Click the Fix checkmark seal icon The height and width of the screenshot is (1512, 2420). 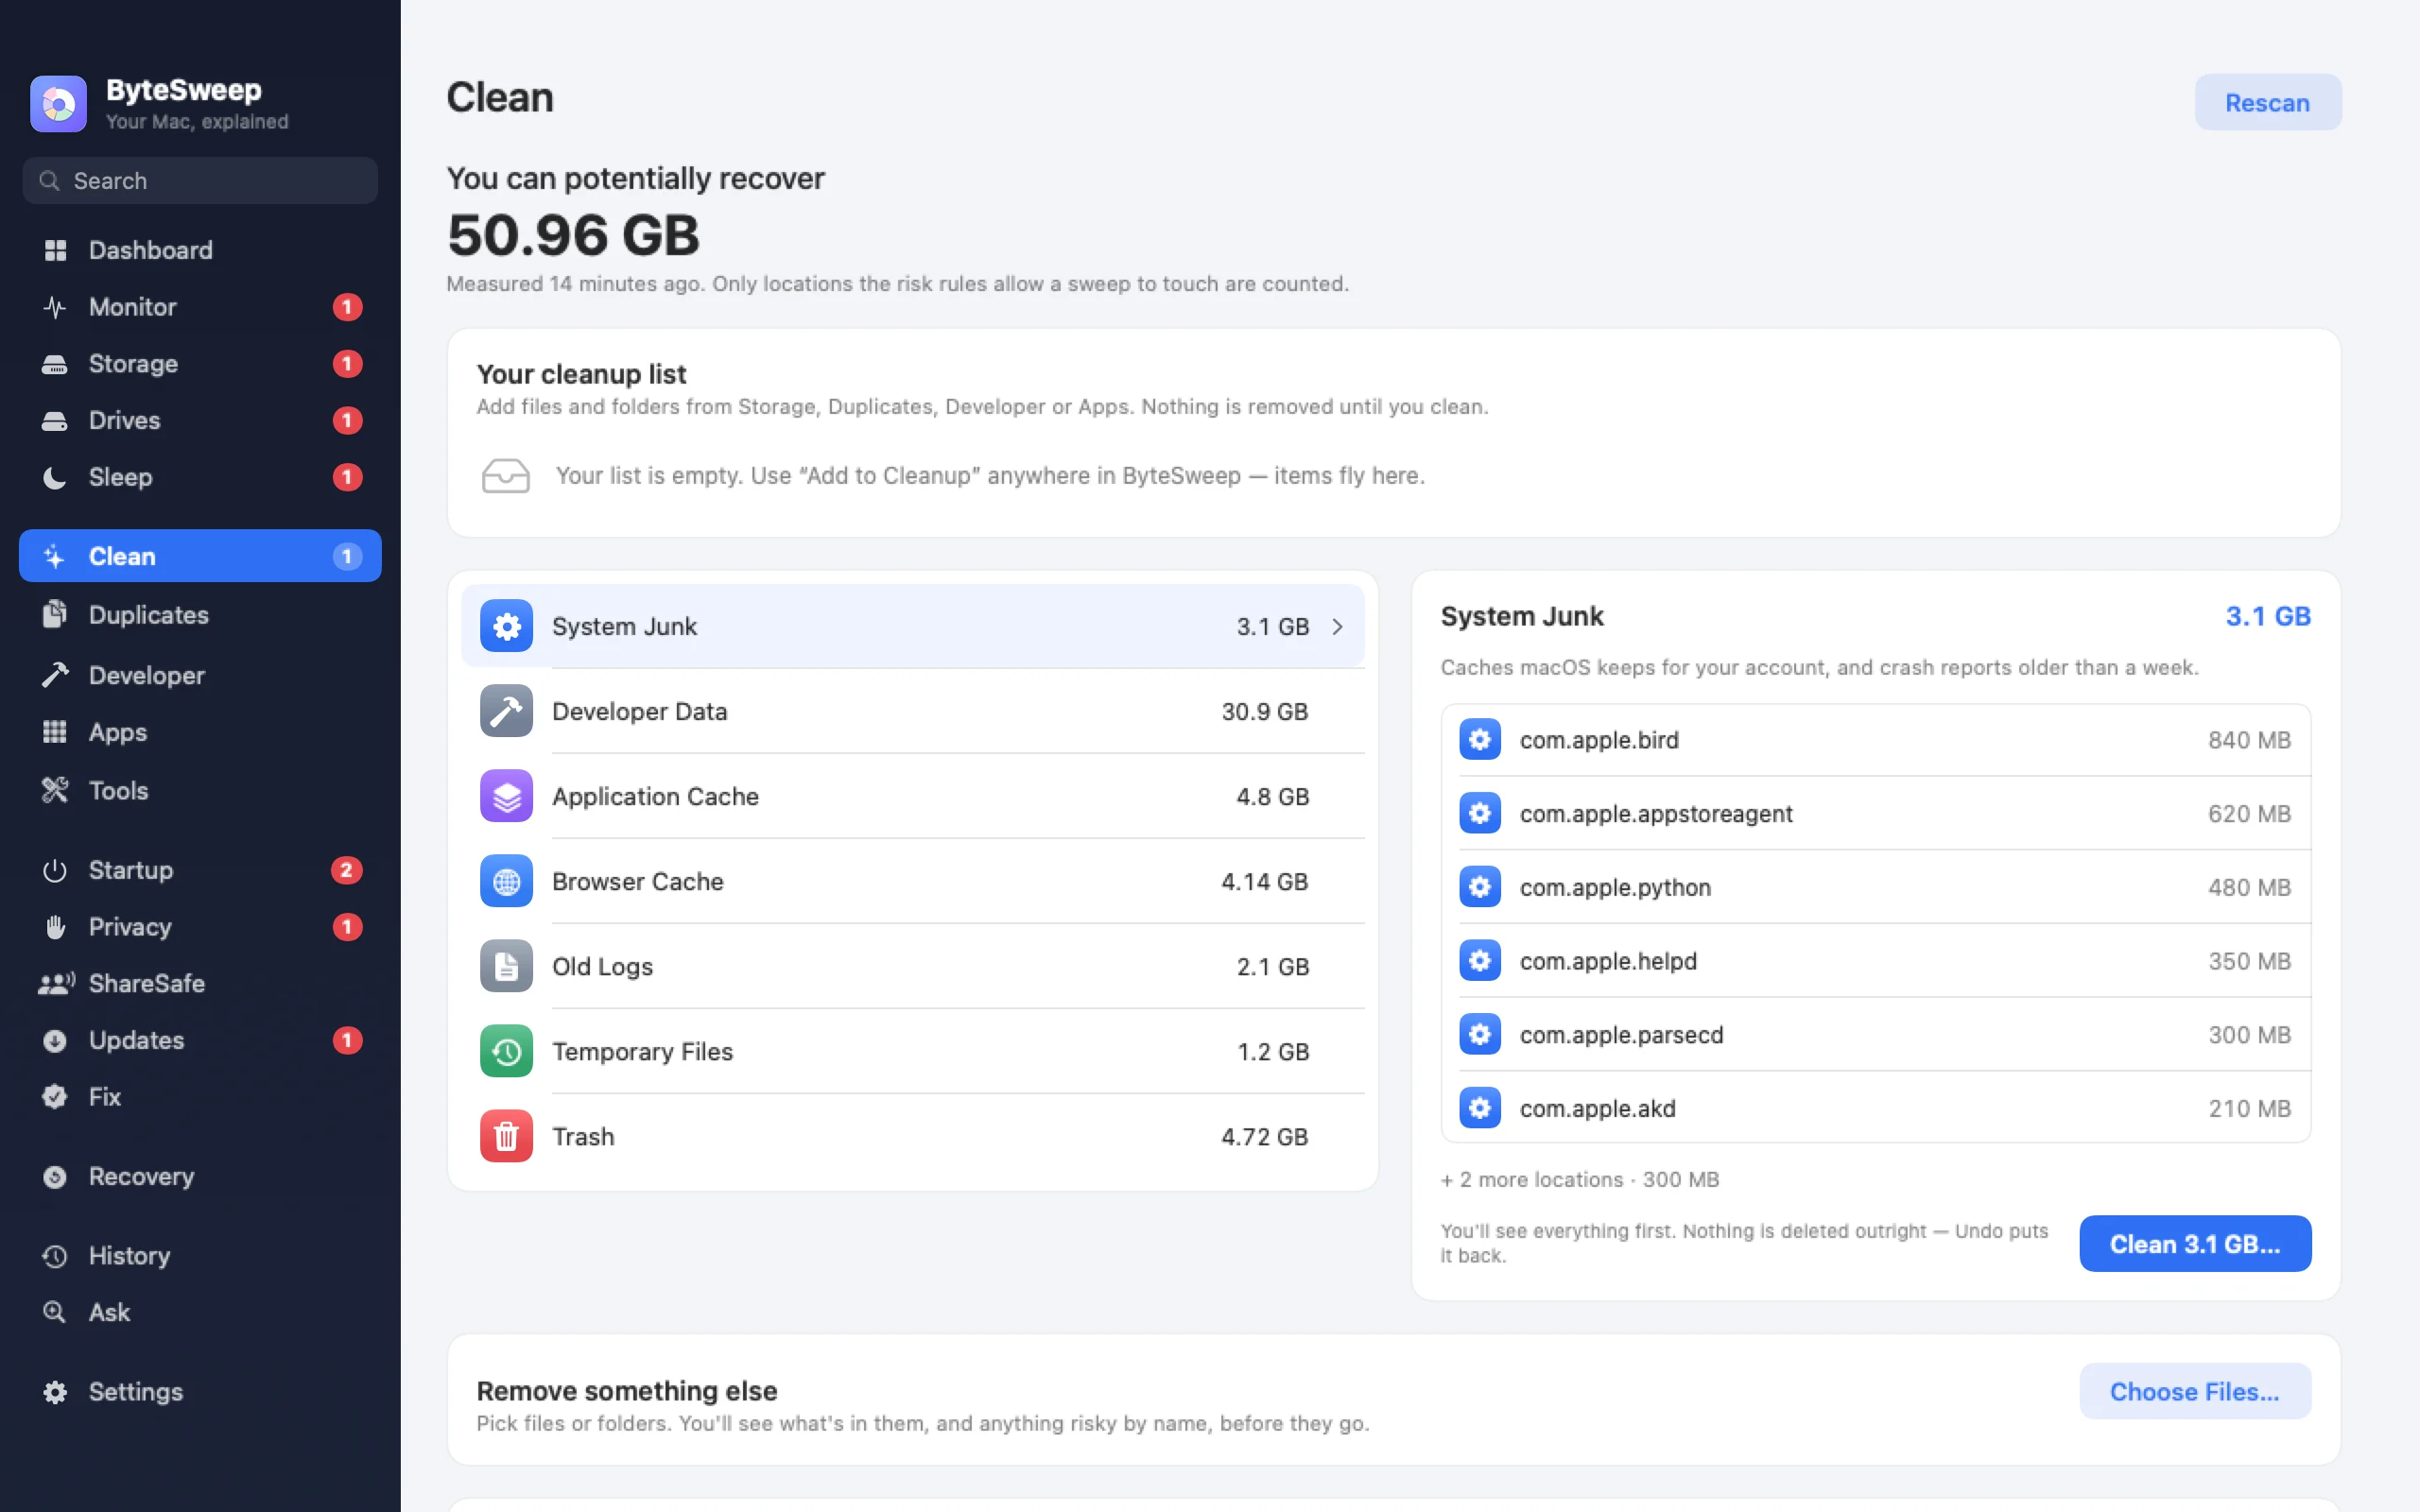point(55,1097)
